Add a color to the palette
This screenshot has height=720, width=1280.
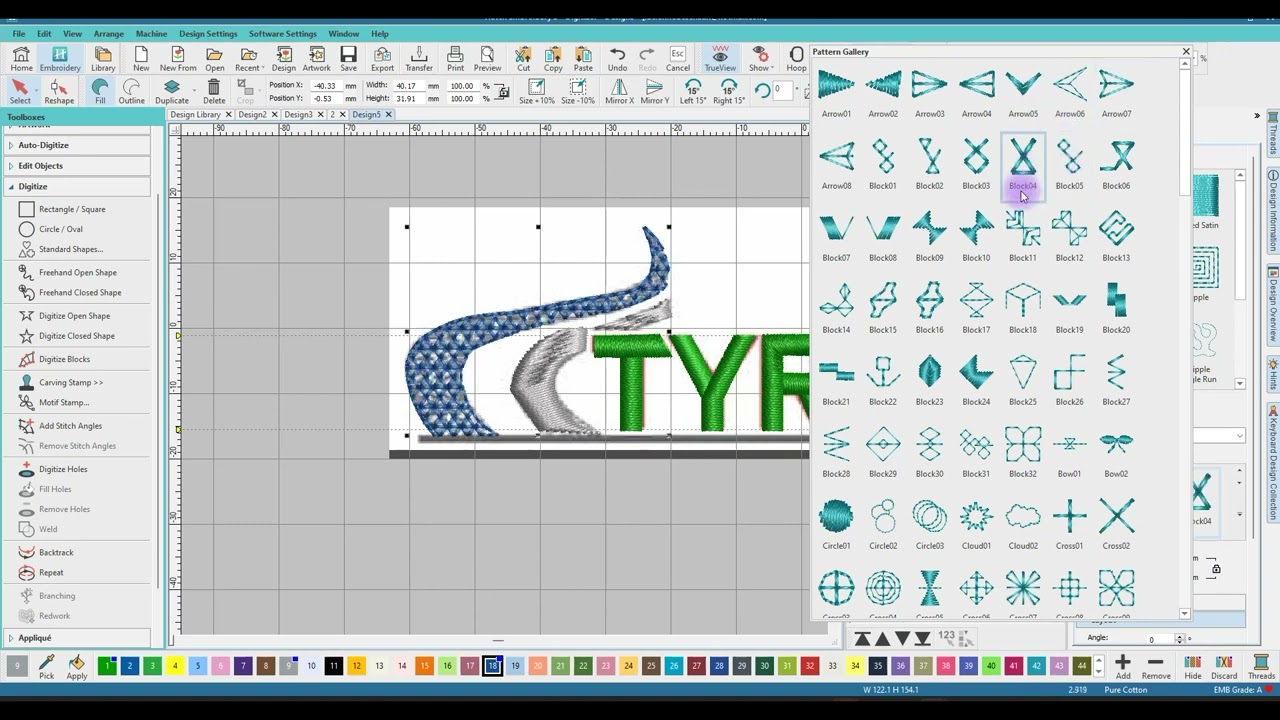(x=1123, y=668)
